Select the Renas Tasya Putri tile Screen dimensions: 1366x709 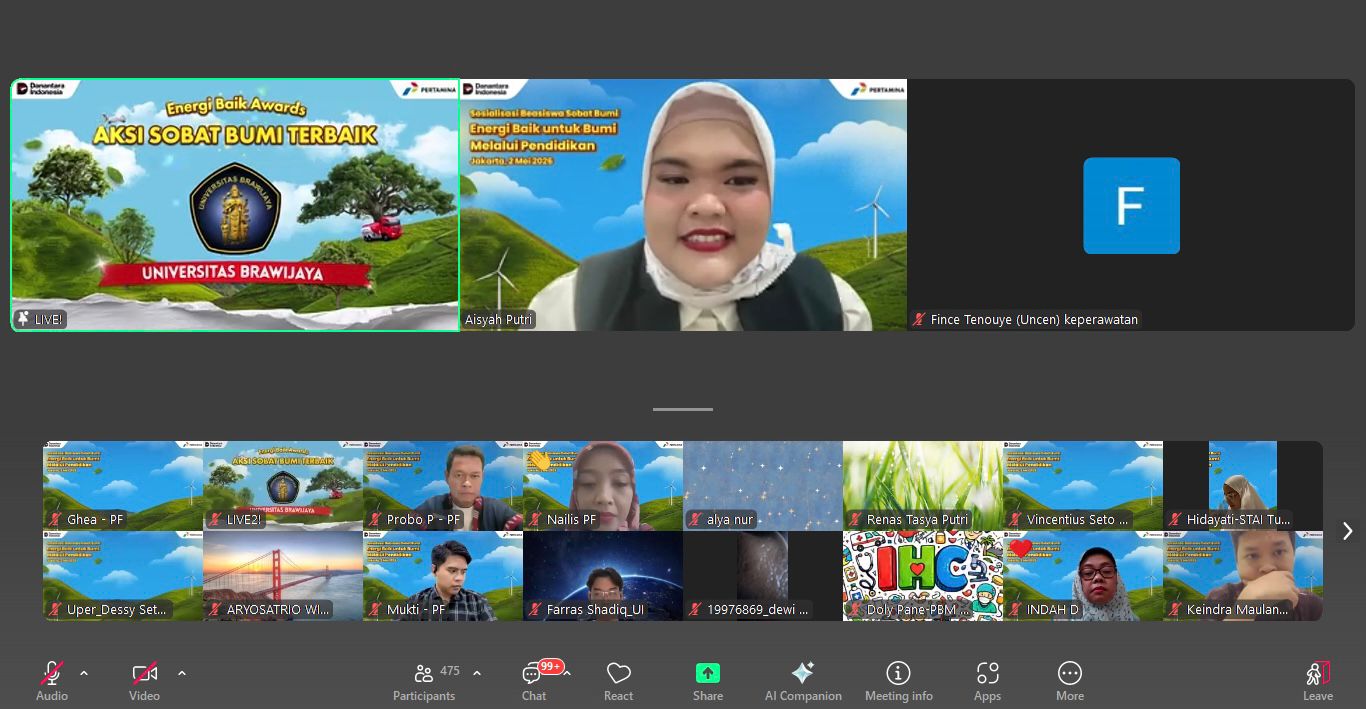923,486
